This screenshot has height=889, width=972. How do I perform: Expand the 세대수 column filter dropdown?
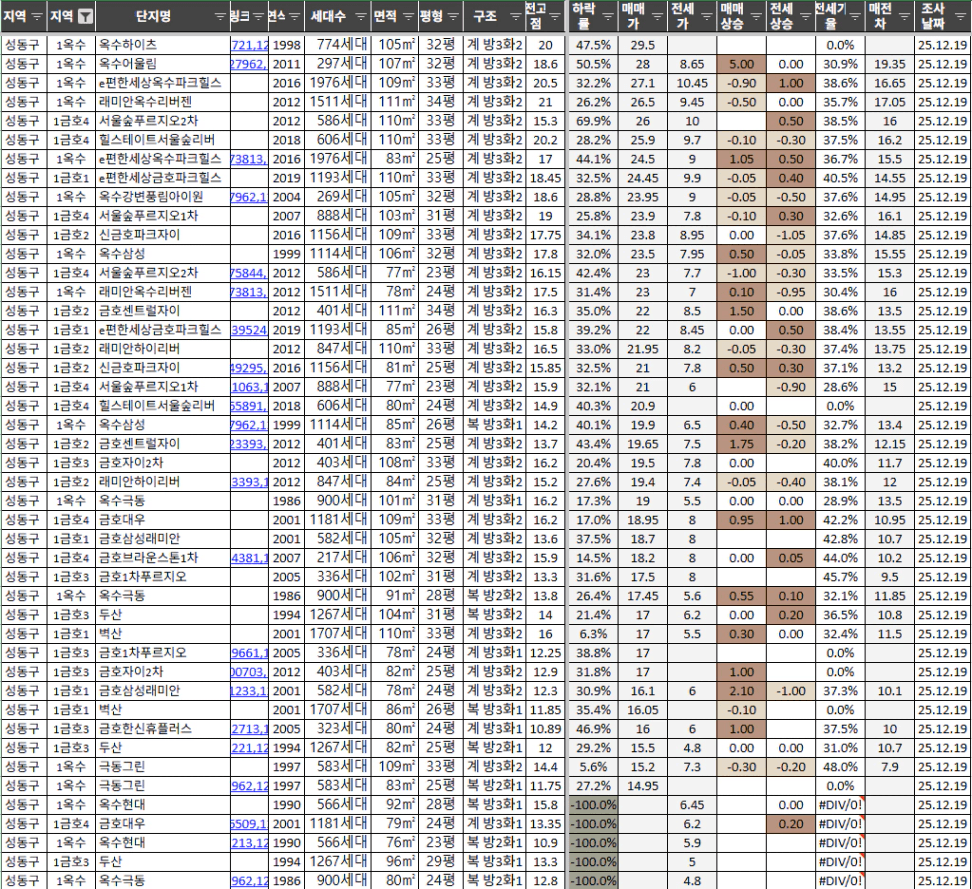click(x=359, y=17)
